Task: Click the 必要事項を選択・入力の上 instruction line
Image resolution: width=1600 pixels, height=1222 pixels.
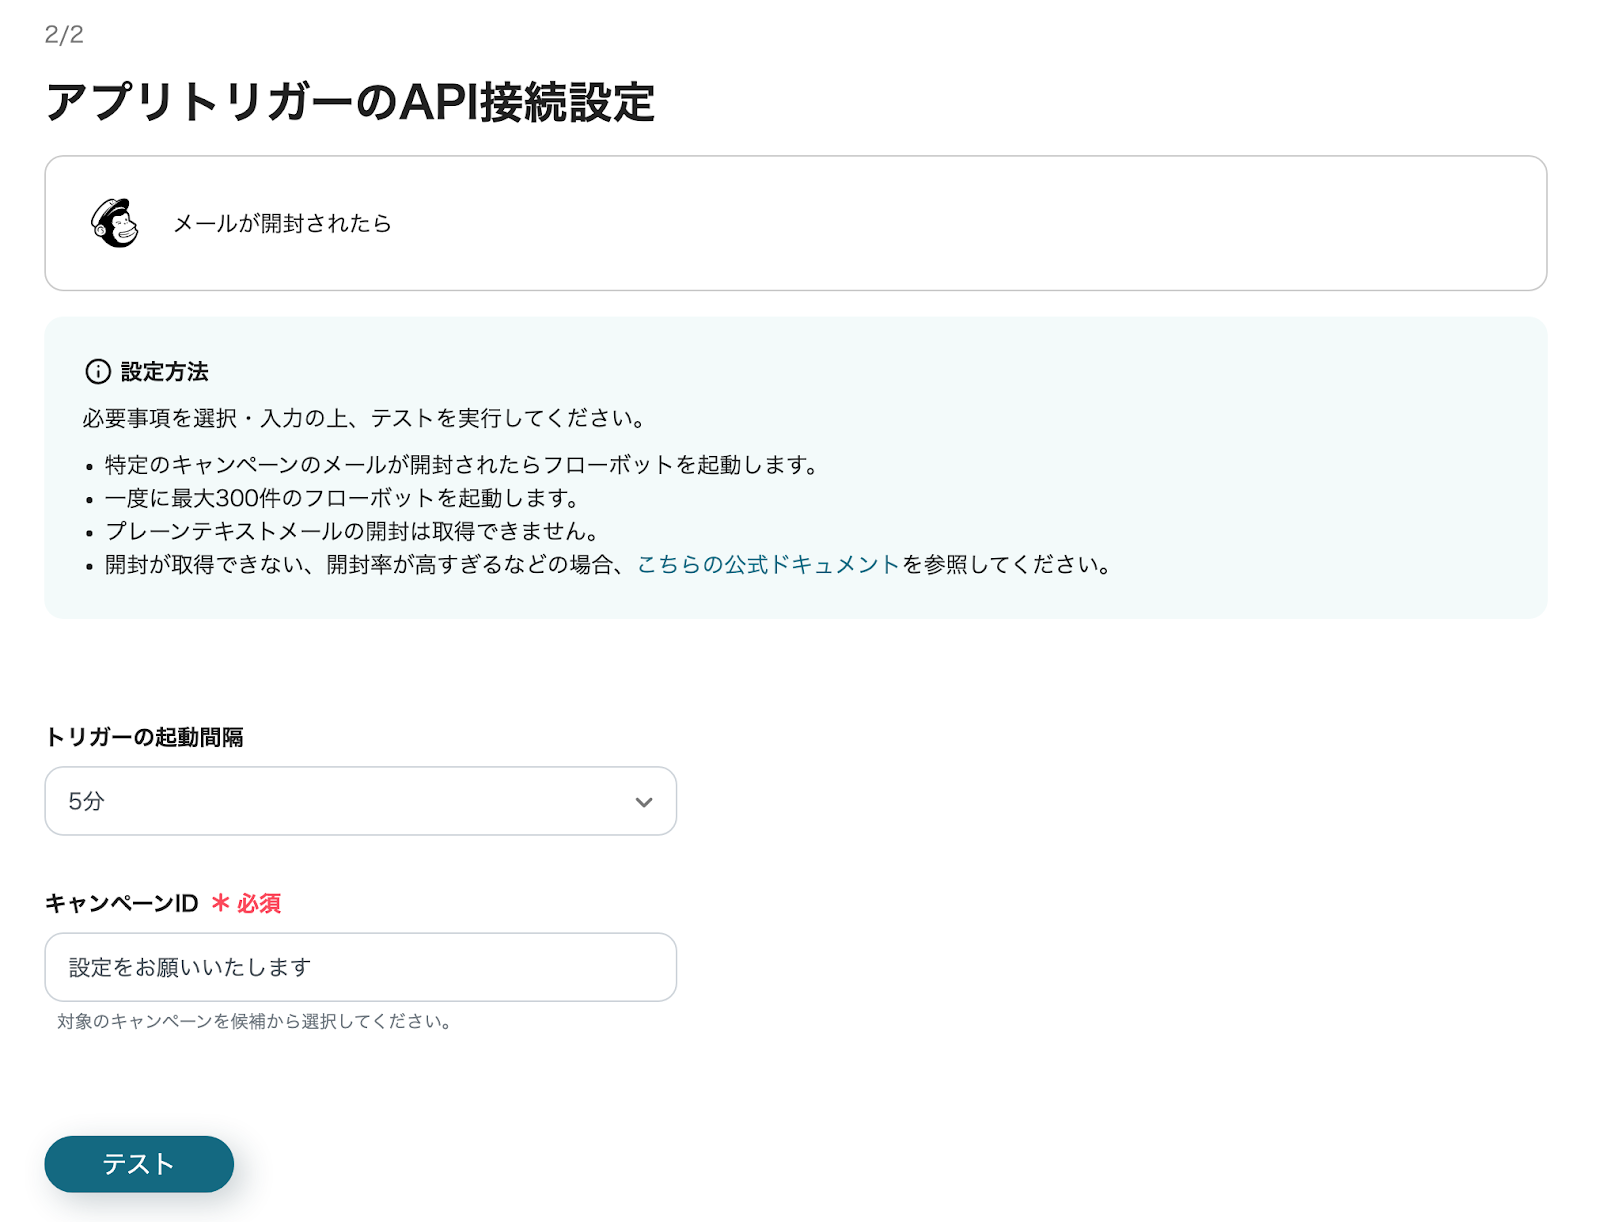Action: (x=363, y=418)
